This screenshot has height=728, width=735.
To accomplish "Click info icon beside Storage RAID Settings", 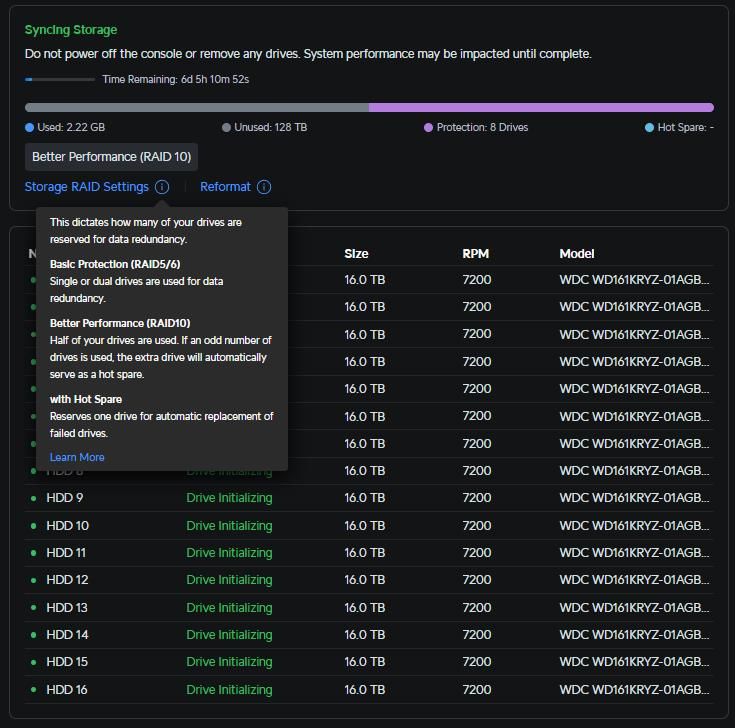I will tap(162, 187).
